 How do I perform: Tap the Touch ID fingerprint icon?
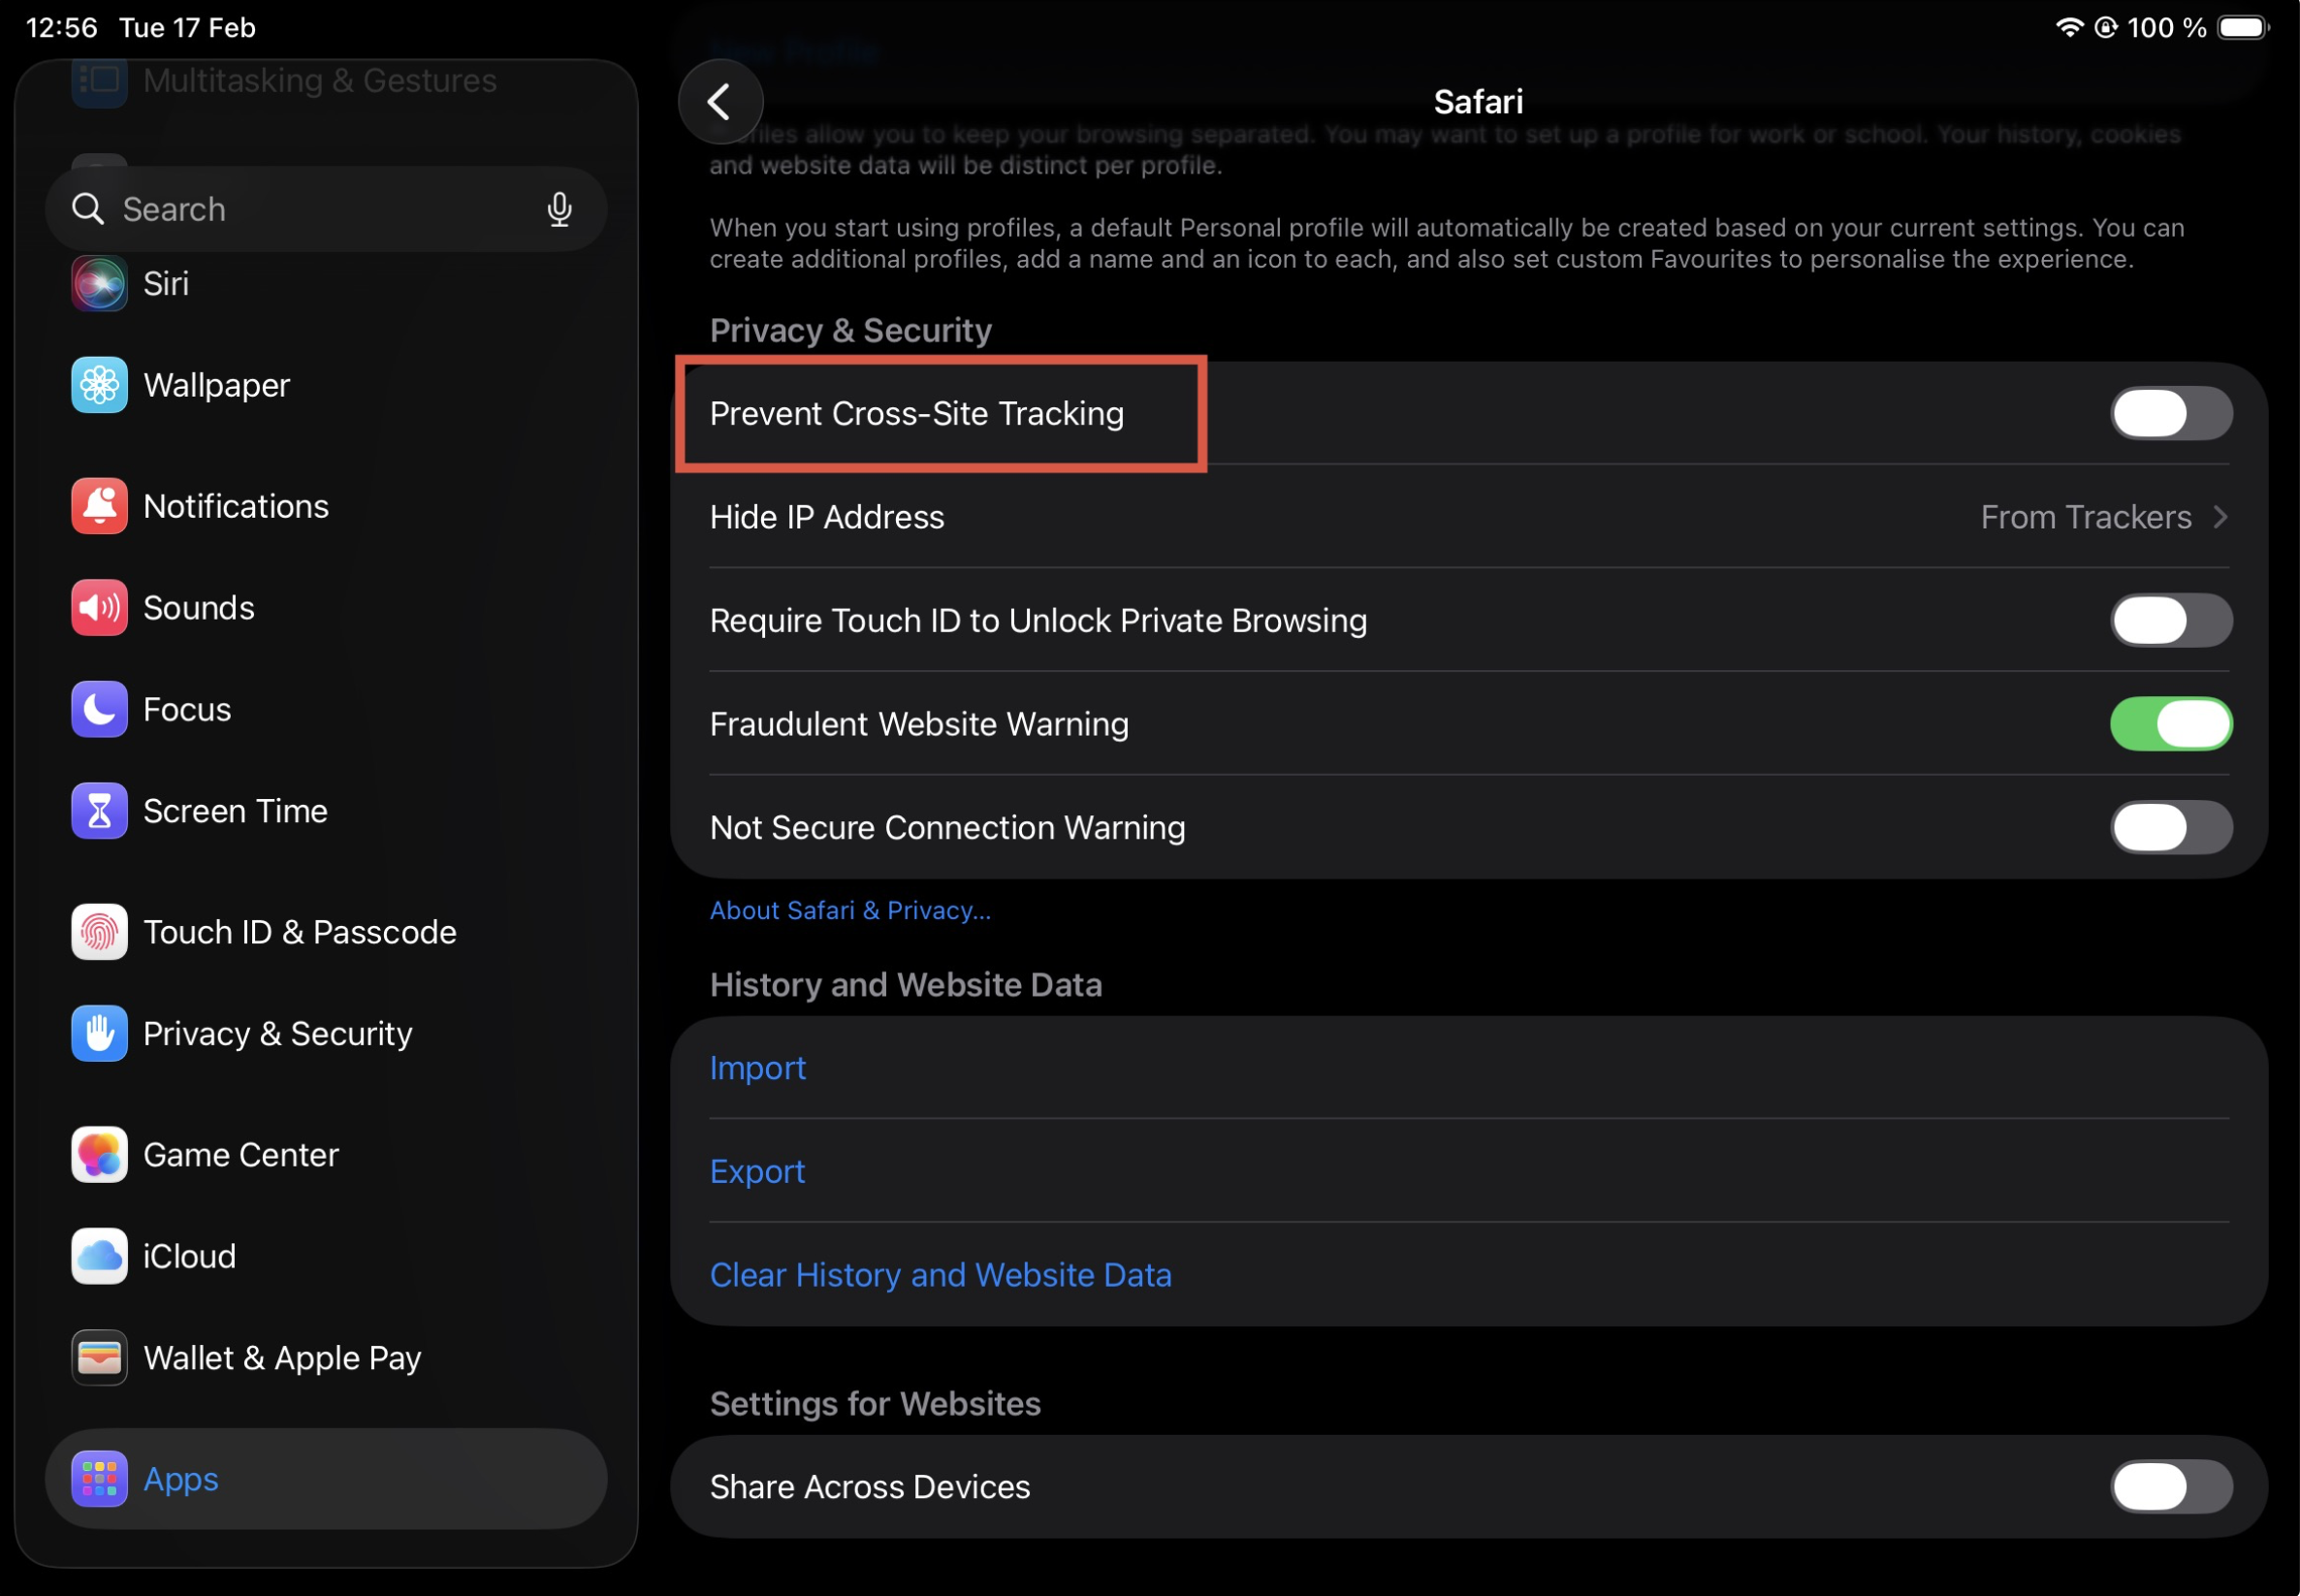pyautogui.click(x=99, y=932)
